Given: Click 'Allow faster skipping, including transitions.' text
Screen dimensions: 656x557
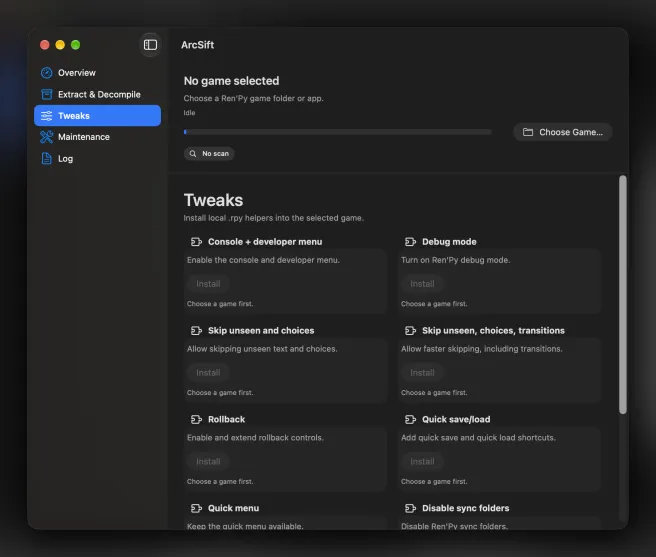Looking at the screenshot, I should pos(482,349).
